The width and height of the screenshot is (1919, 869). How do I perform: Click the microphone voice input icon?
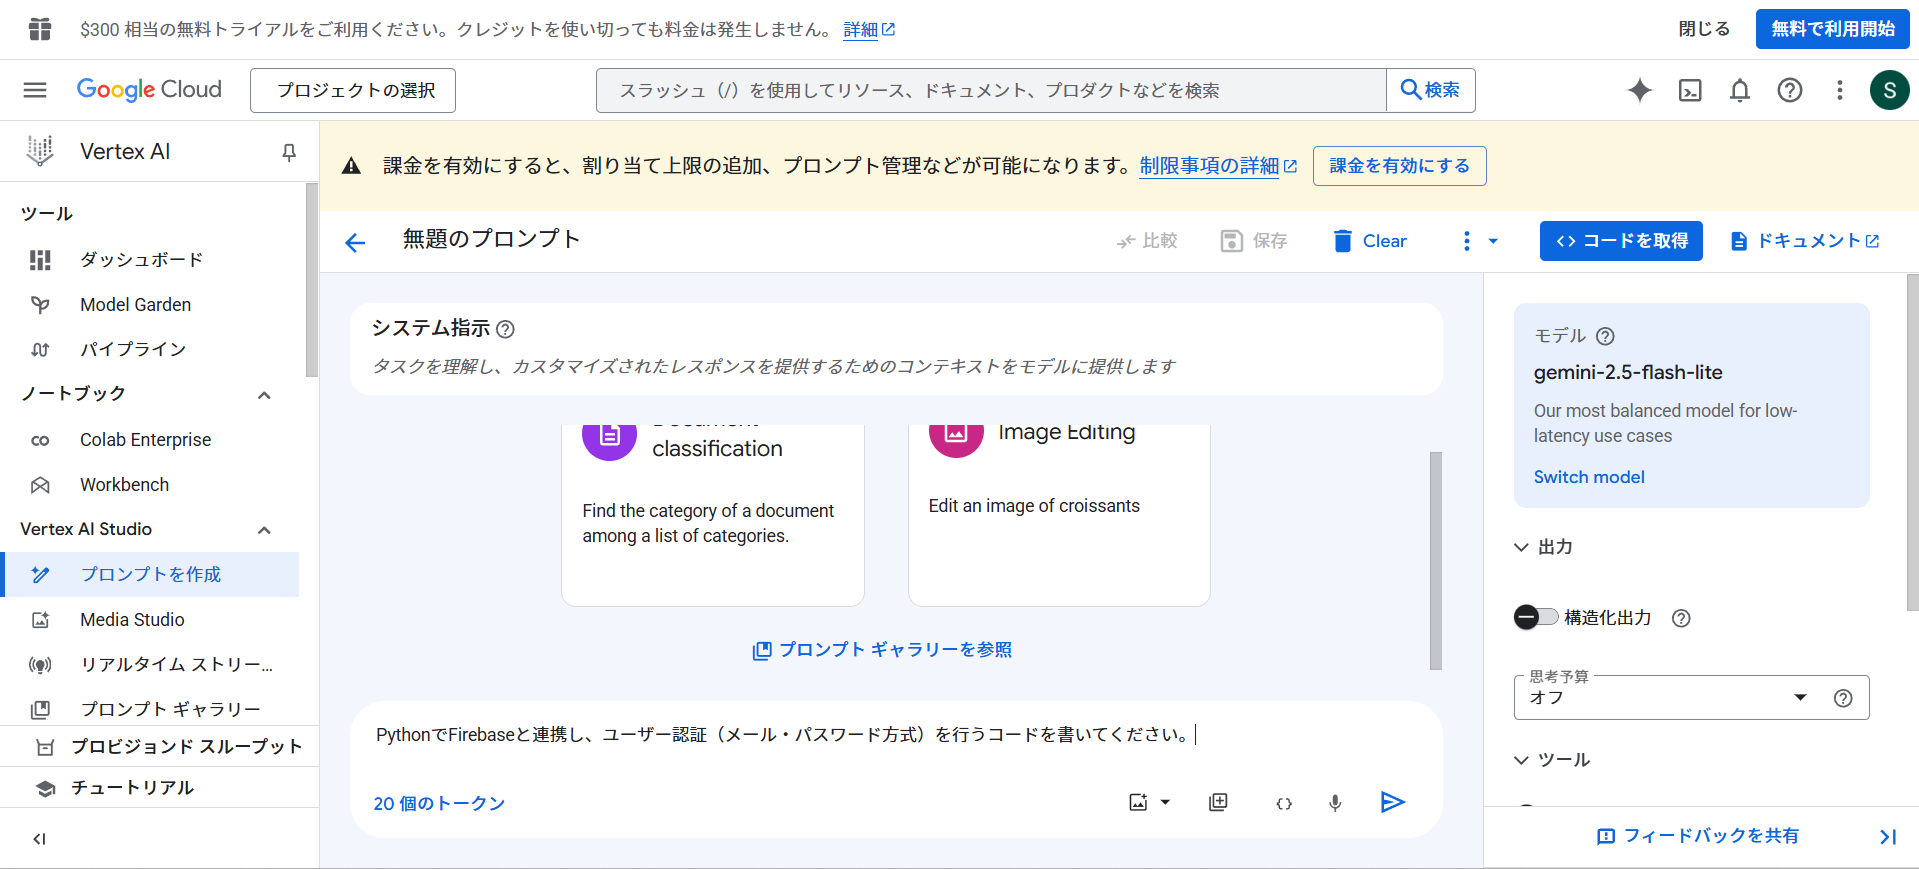pos(1335,803)
